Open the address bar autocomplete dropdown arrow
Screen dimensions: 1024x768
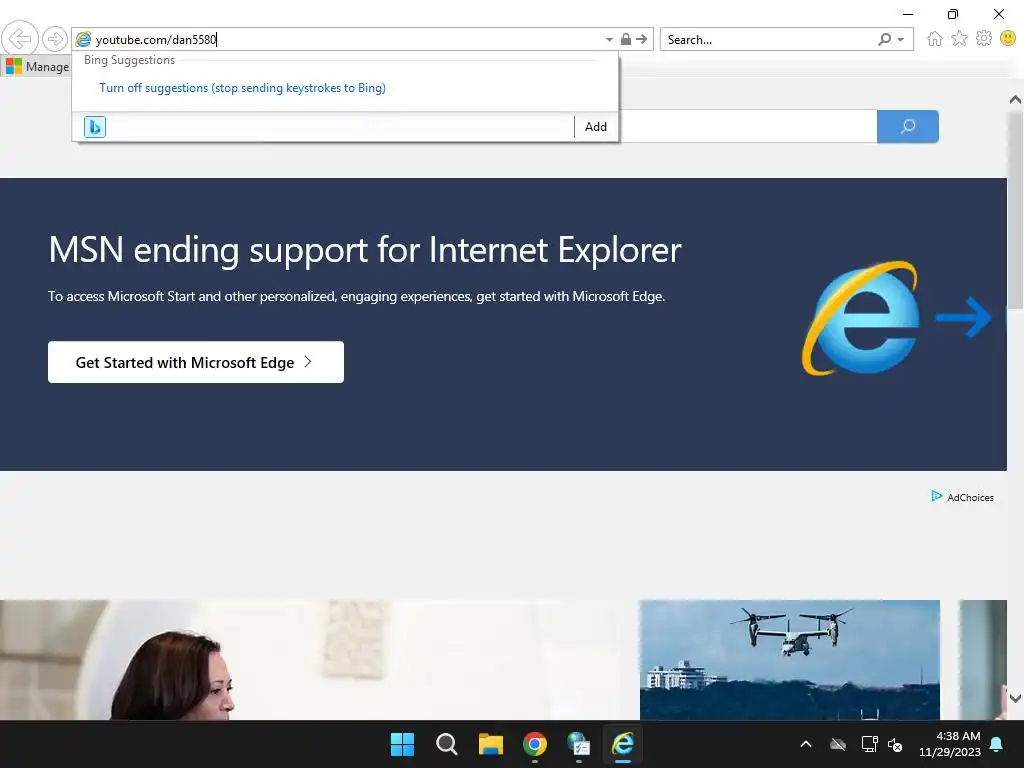[x=609, y=40]
